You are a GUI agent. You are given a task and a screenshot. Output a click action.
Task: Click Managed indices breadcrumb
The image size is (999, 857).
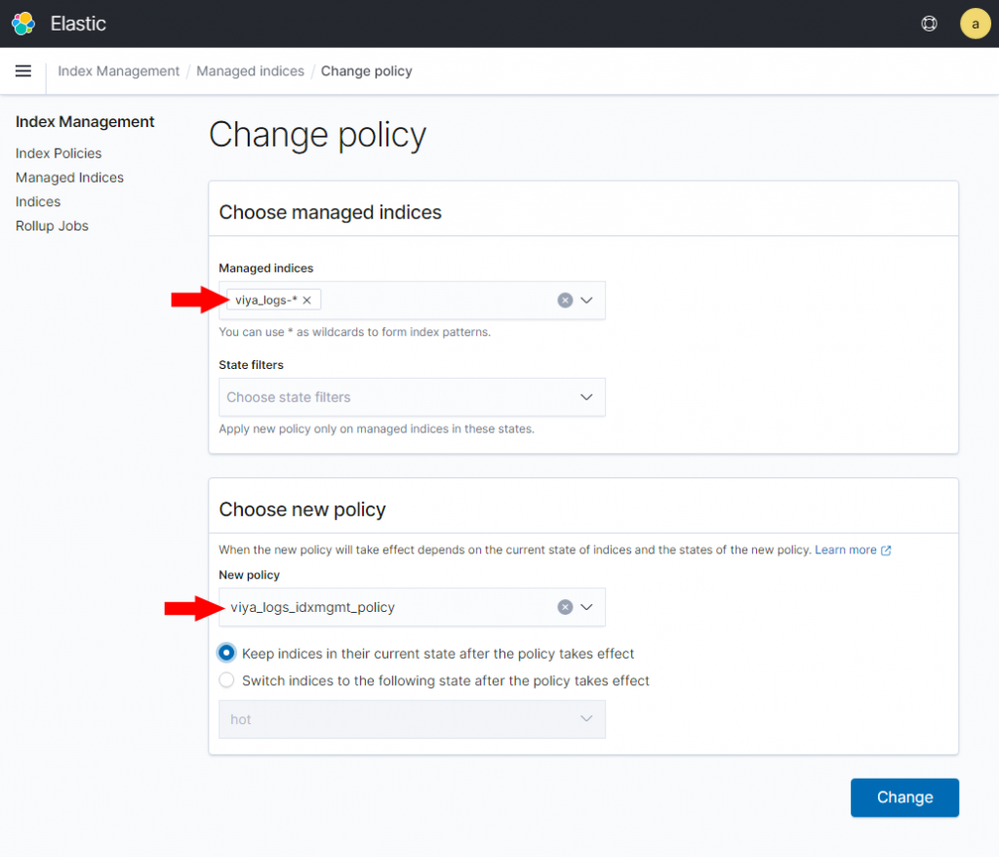click(250, 71)
